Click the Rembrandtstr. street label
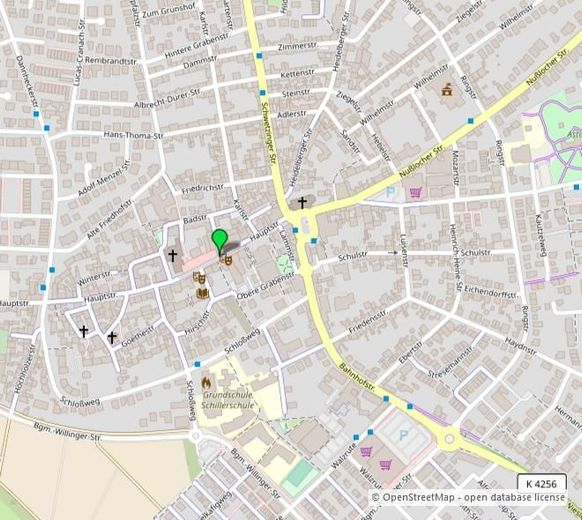Screen dimensions: 582x520 tap(111, 60)
